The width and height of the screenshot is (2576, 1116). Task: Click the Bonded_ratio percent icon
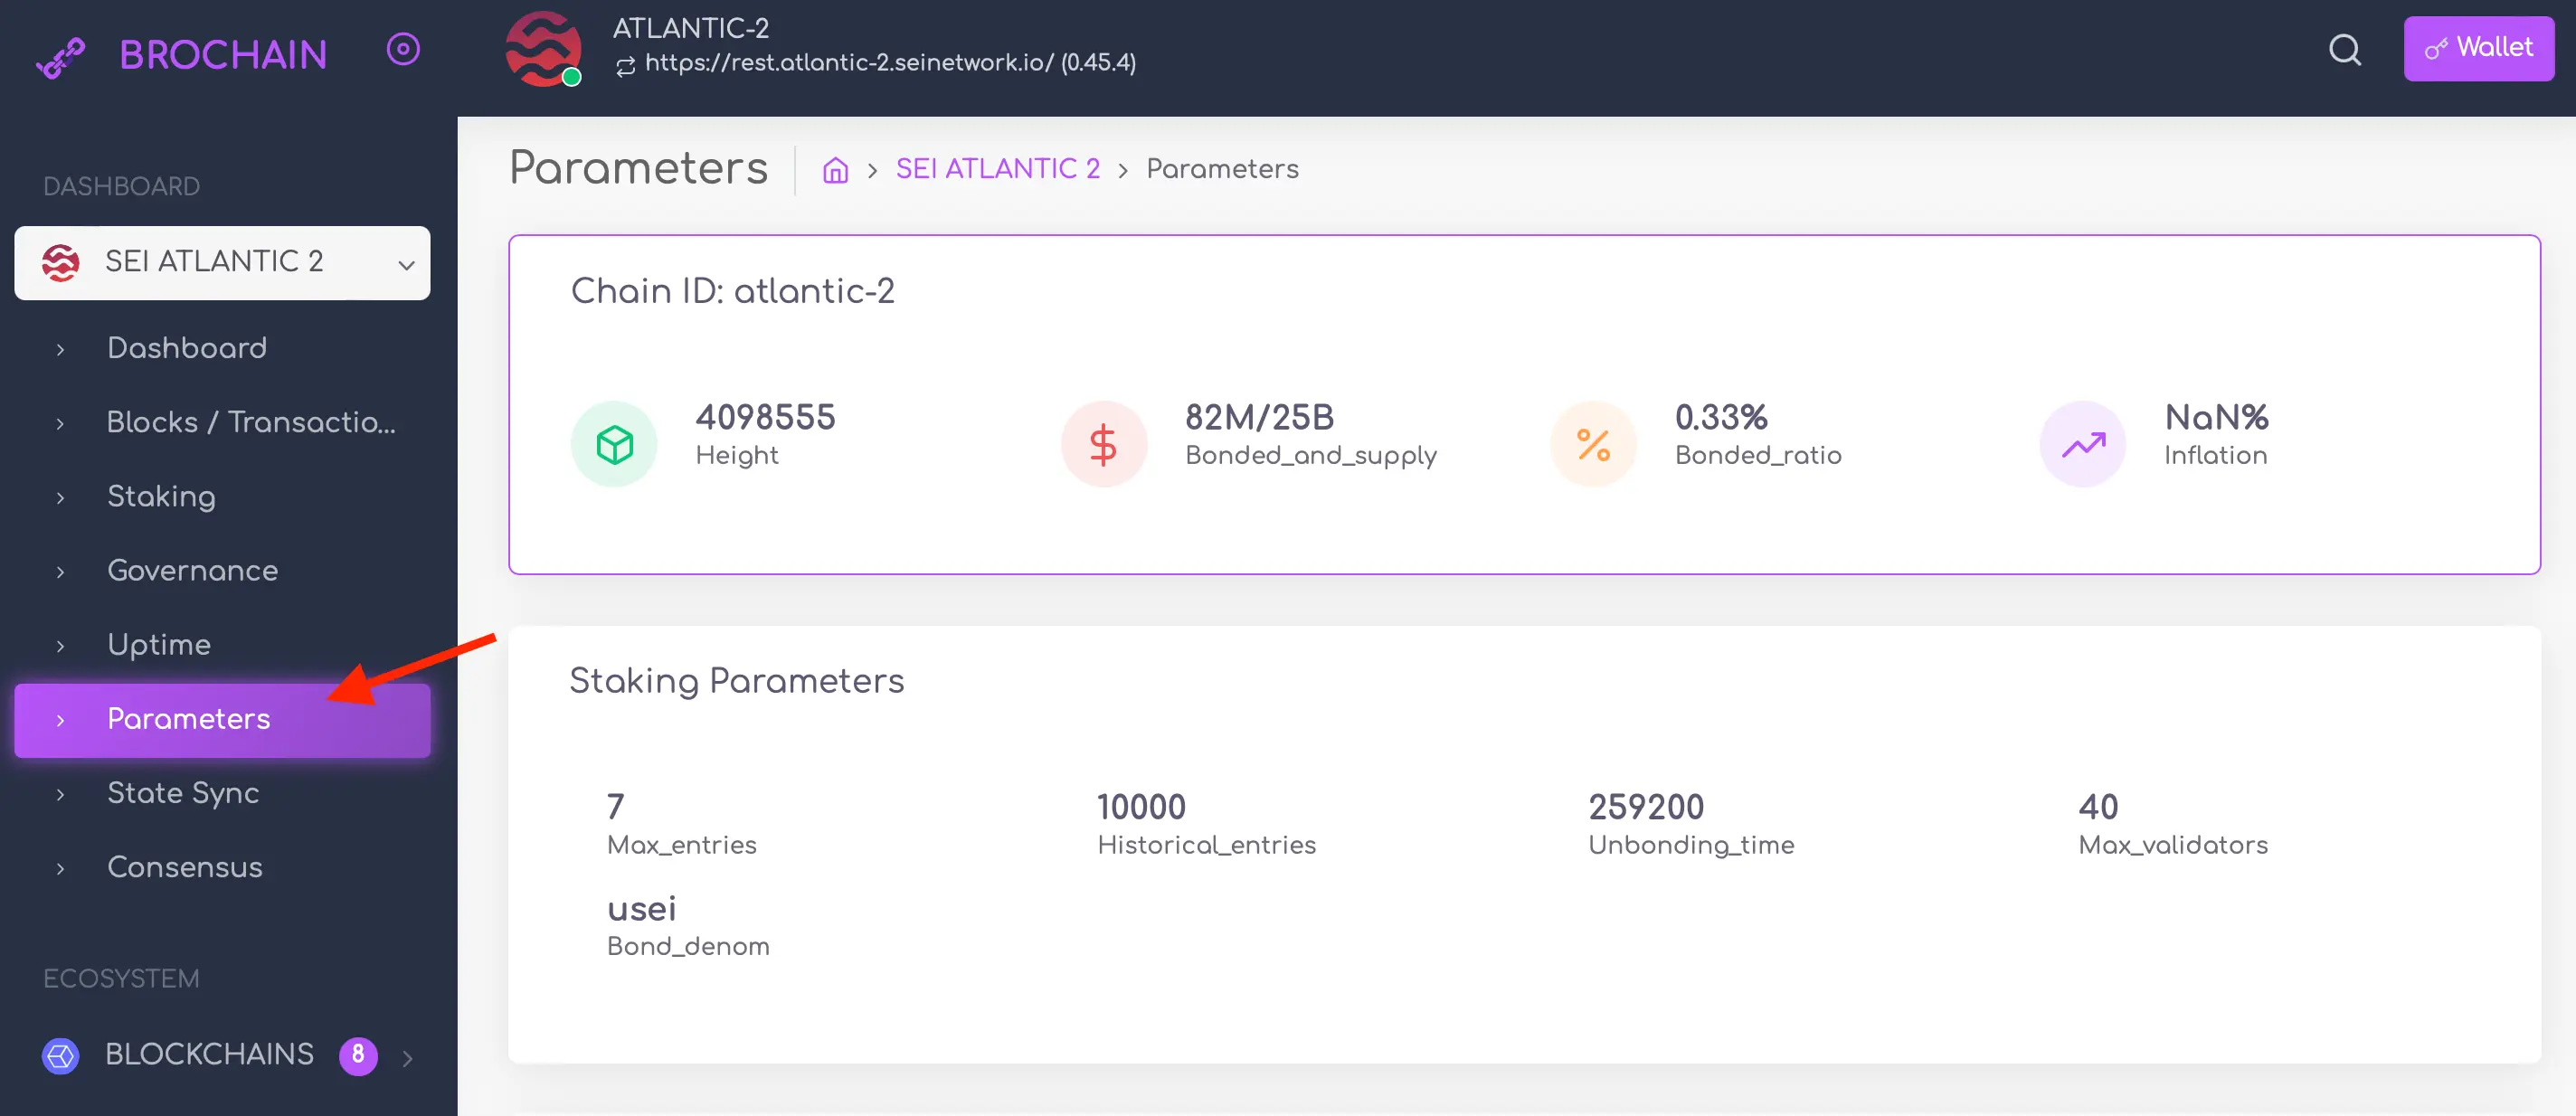click(x=1592, y=443)
